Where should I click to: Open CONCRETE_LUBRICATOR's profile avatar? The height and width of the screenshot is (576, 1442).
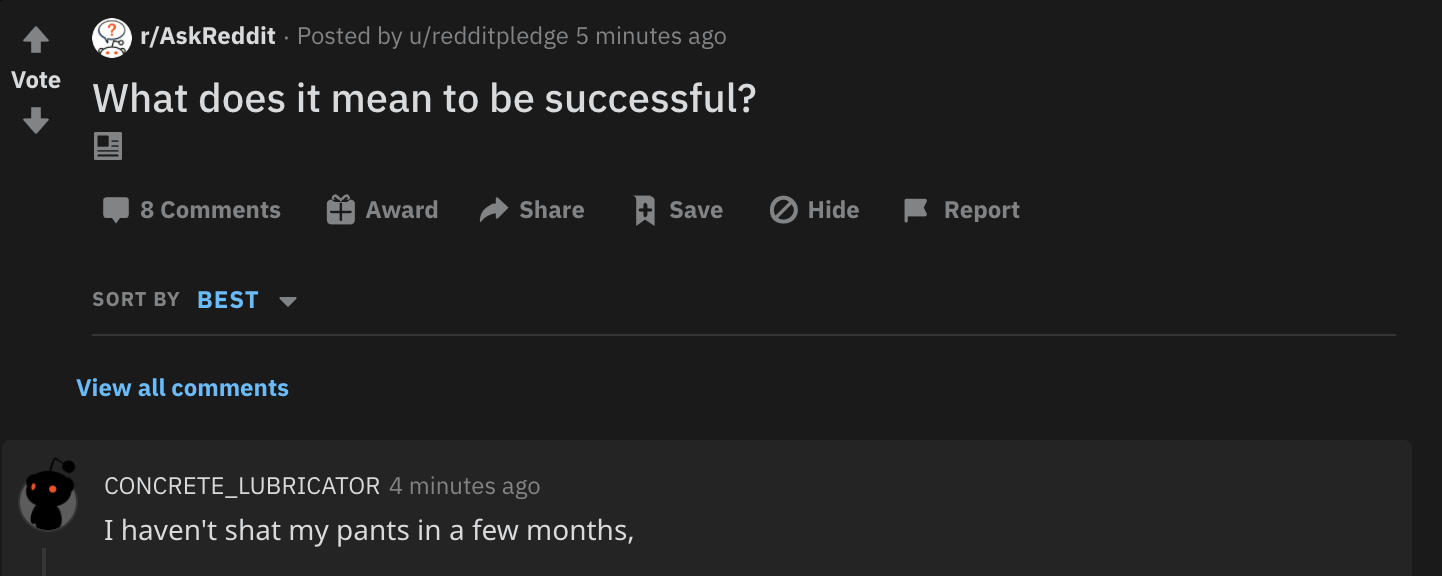pos(48,496)
